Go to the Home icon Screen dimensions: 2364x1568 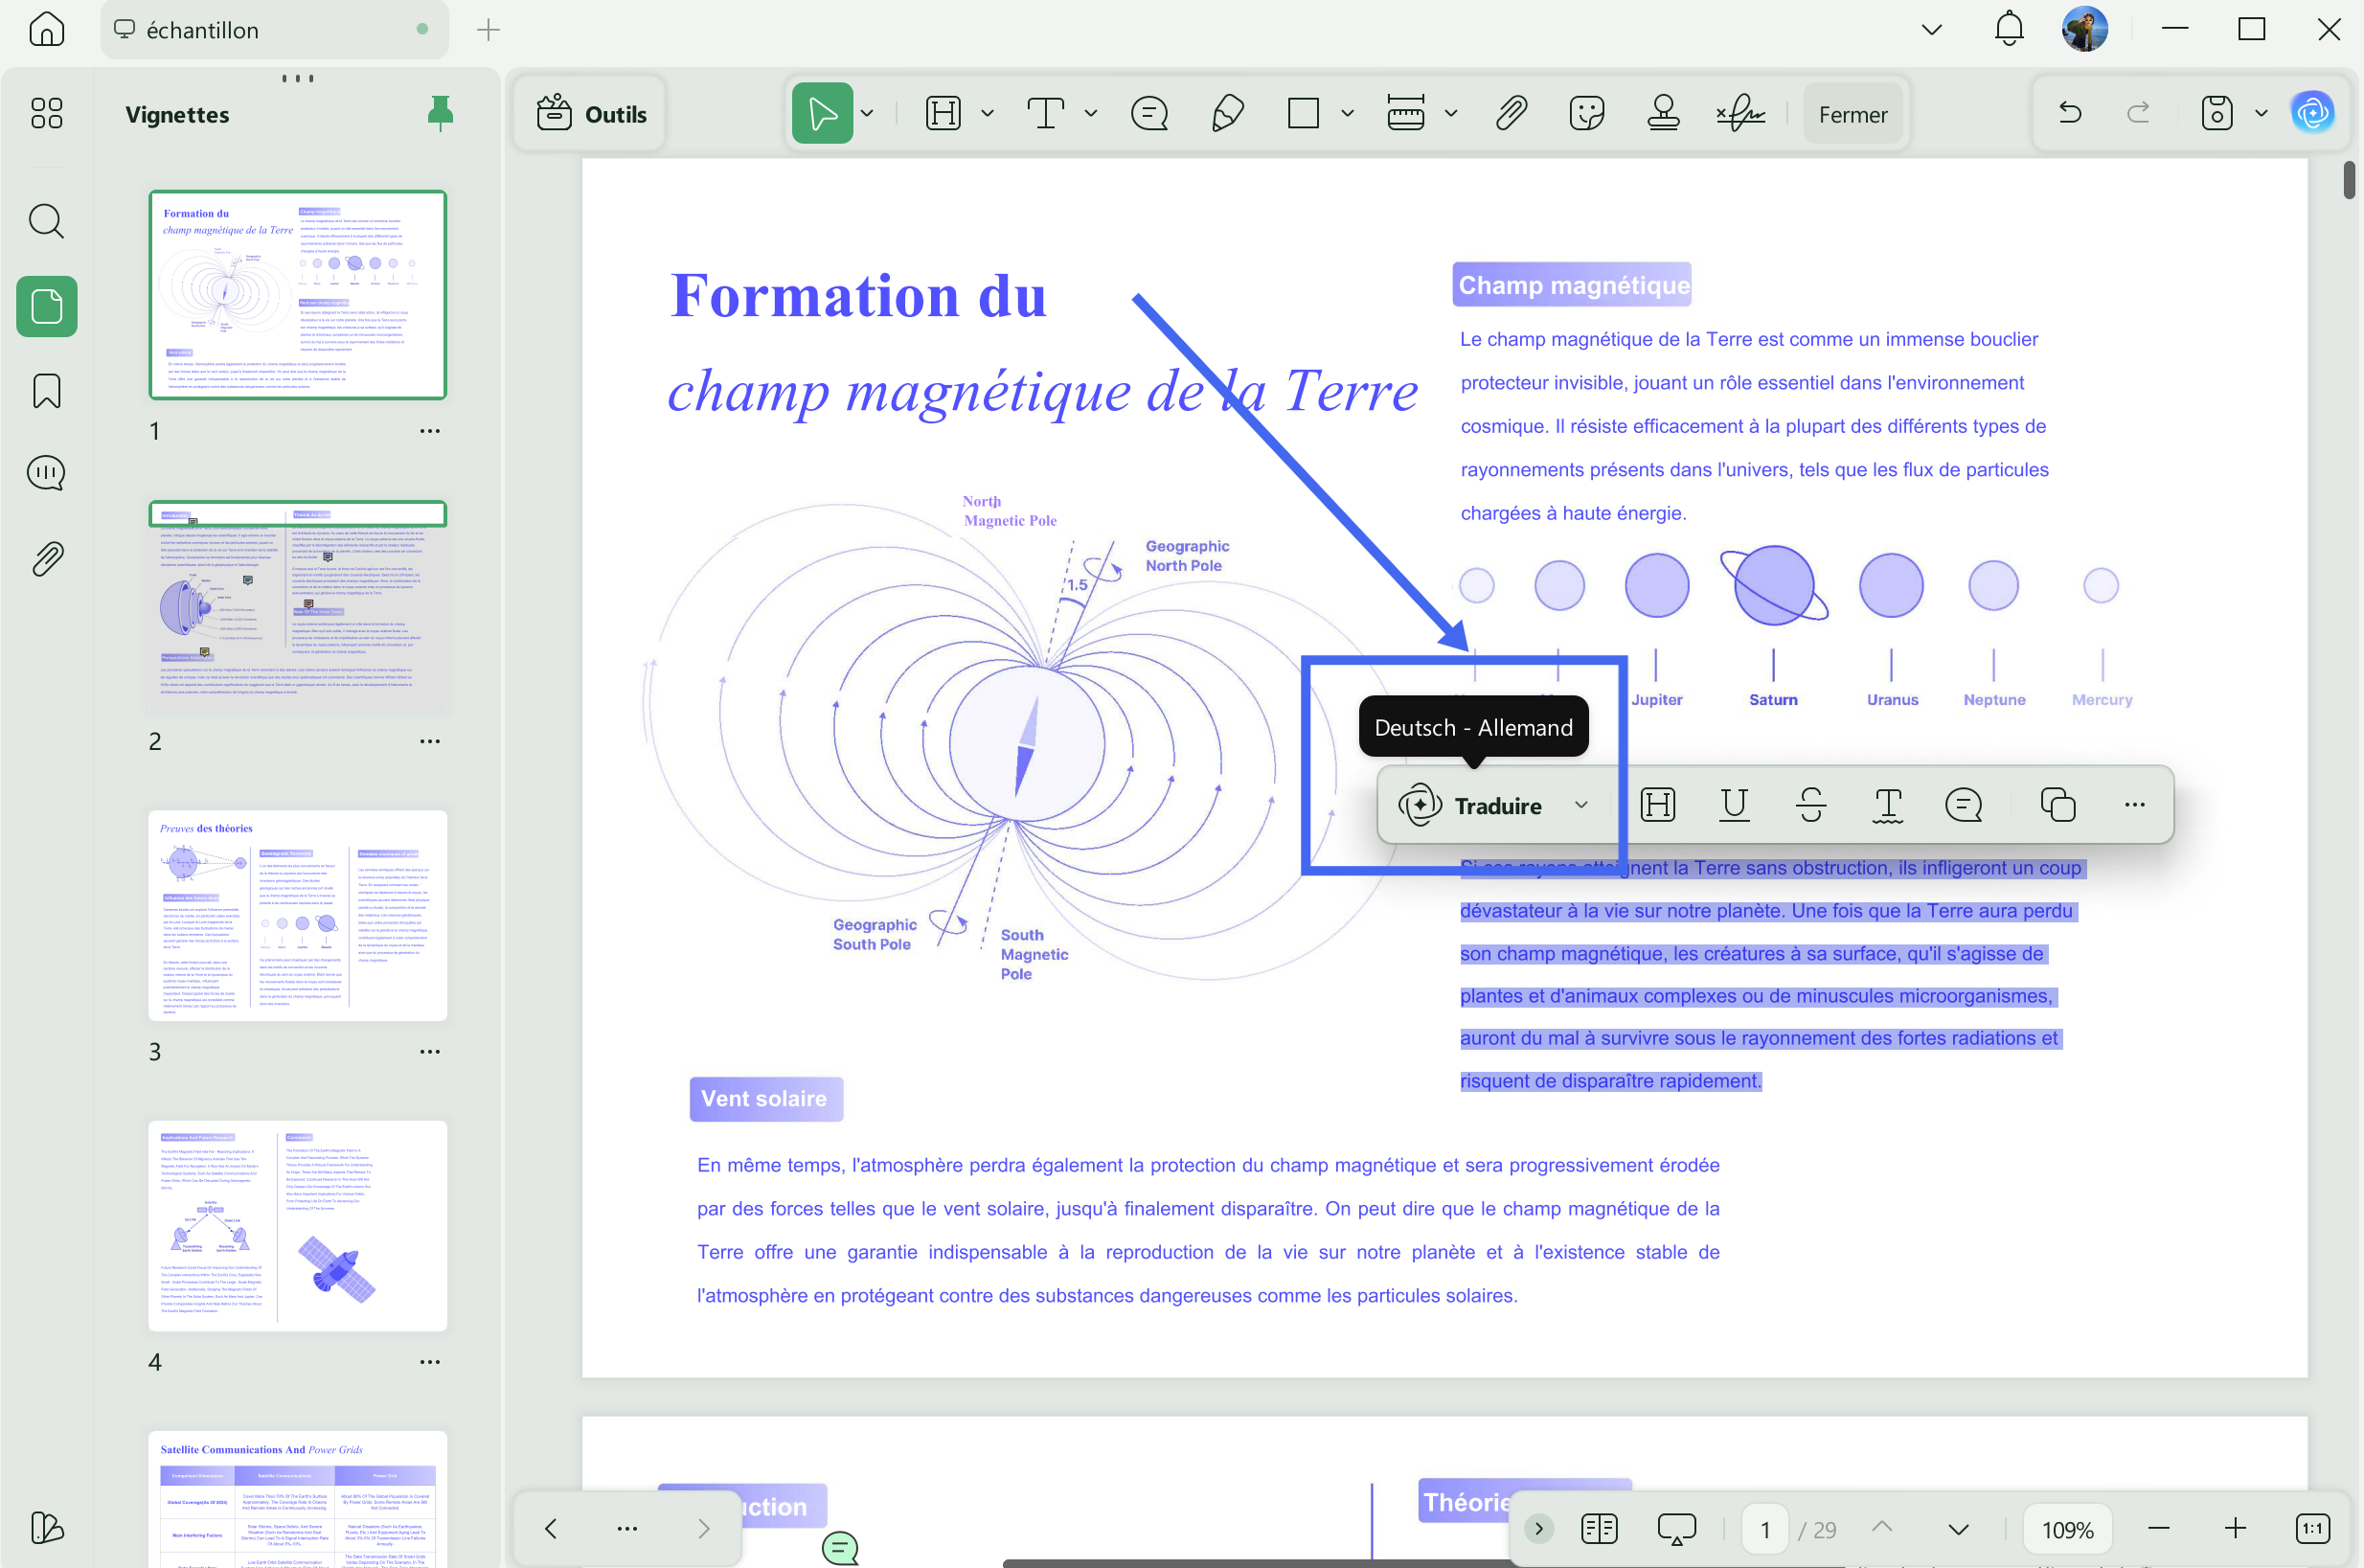tap(46, 29)
